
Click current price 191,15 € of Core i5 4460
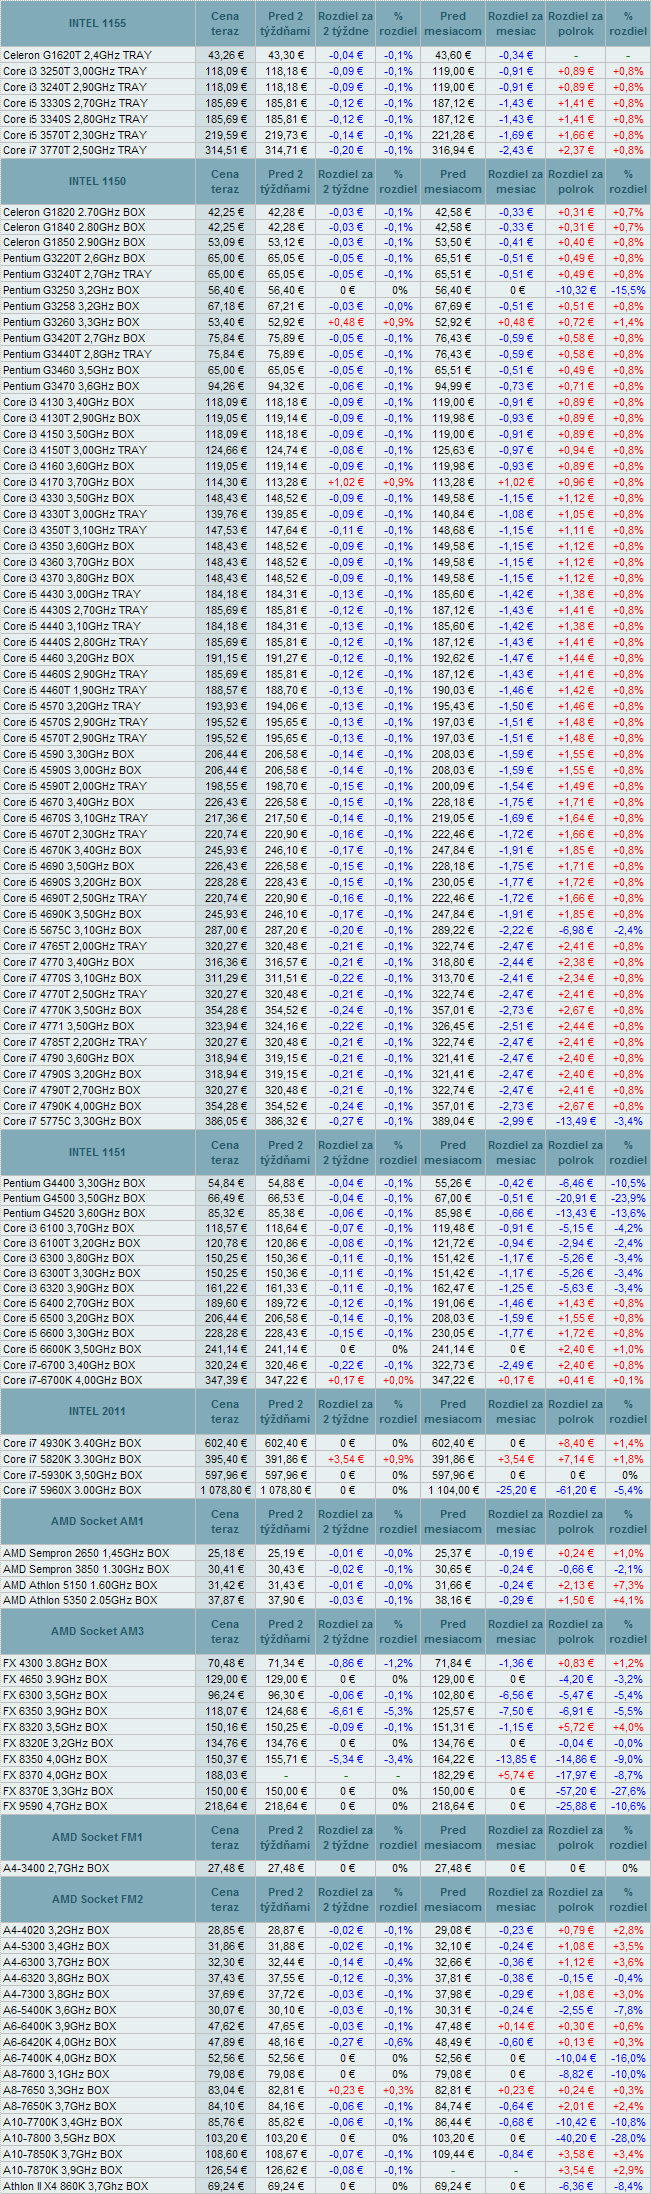pos(226,658)
